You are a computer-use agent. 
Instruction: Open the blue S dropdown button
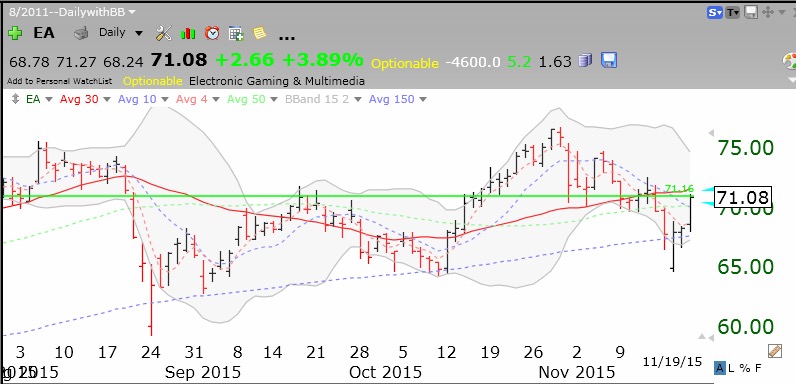click(714, 13)
